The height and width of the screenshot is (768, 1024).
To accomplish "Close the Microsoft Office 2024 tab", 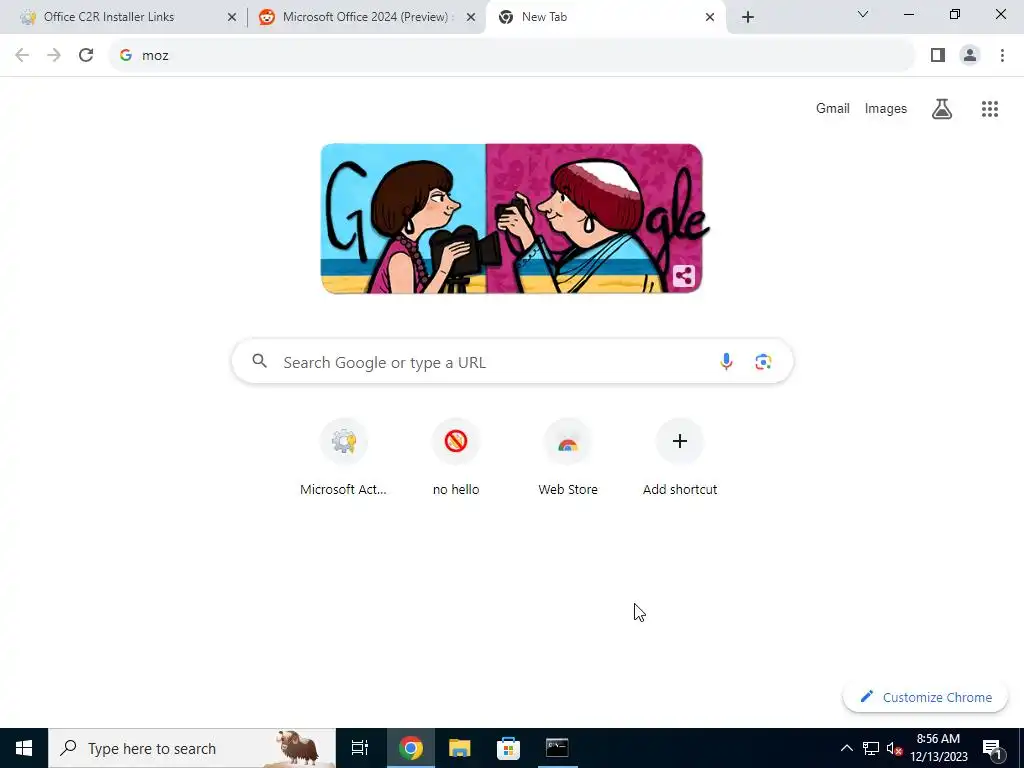I will pyautogui.click(x=471, y=17).
